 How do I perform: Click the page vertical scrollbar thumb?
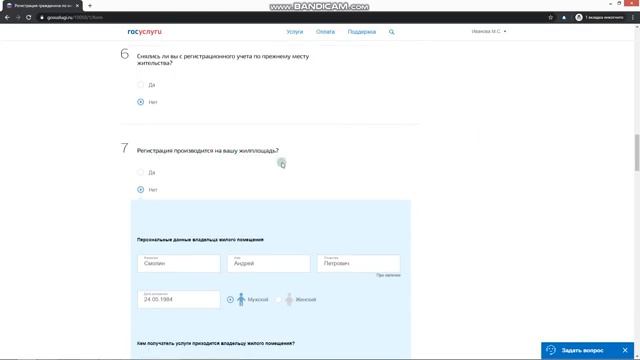(637, 152)
